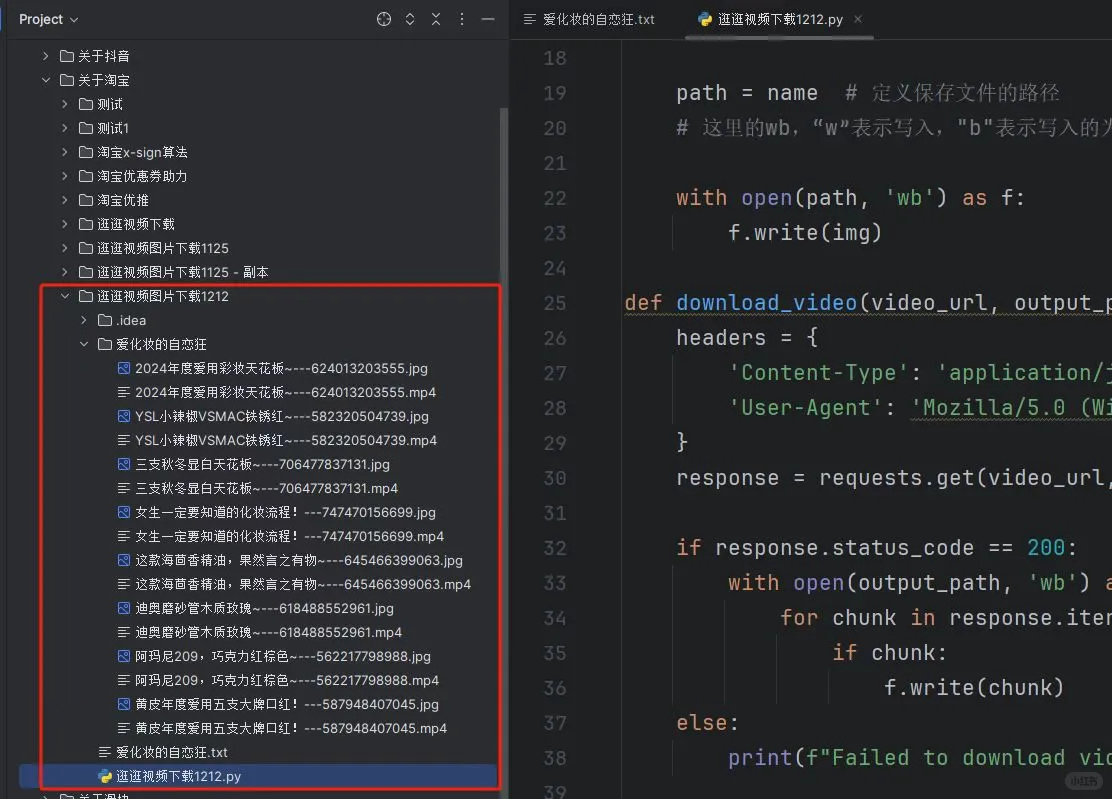Viewport: 1112px width, 799px height.
Task: Click image icon of 迪奥磨砂管木质玫瑰 jpg
Action: pos(123,608)
